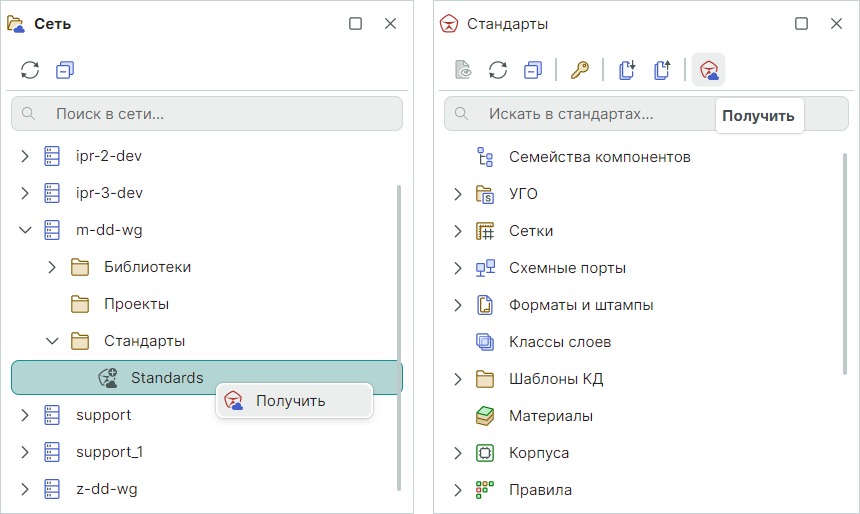860x514 pixels.
Task: Click the Сеть panel vertical scrollbar
Action: [x=399, y=337]
